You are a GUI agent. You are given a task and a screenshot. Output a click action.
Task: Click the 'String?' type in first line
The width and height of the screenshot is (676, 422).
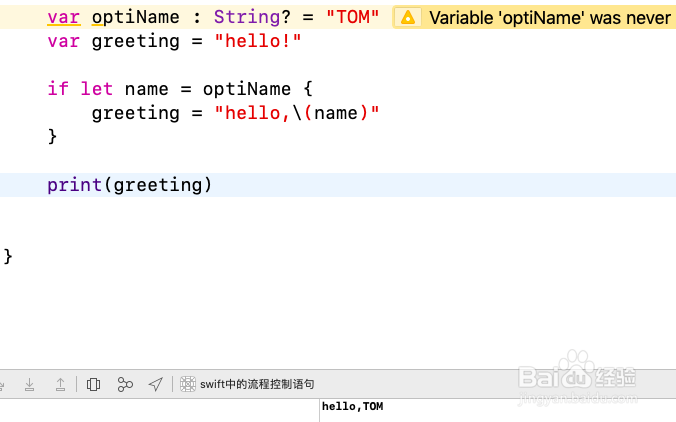tap(252, 17)
